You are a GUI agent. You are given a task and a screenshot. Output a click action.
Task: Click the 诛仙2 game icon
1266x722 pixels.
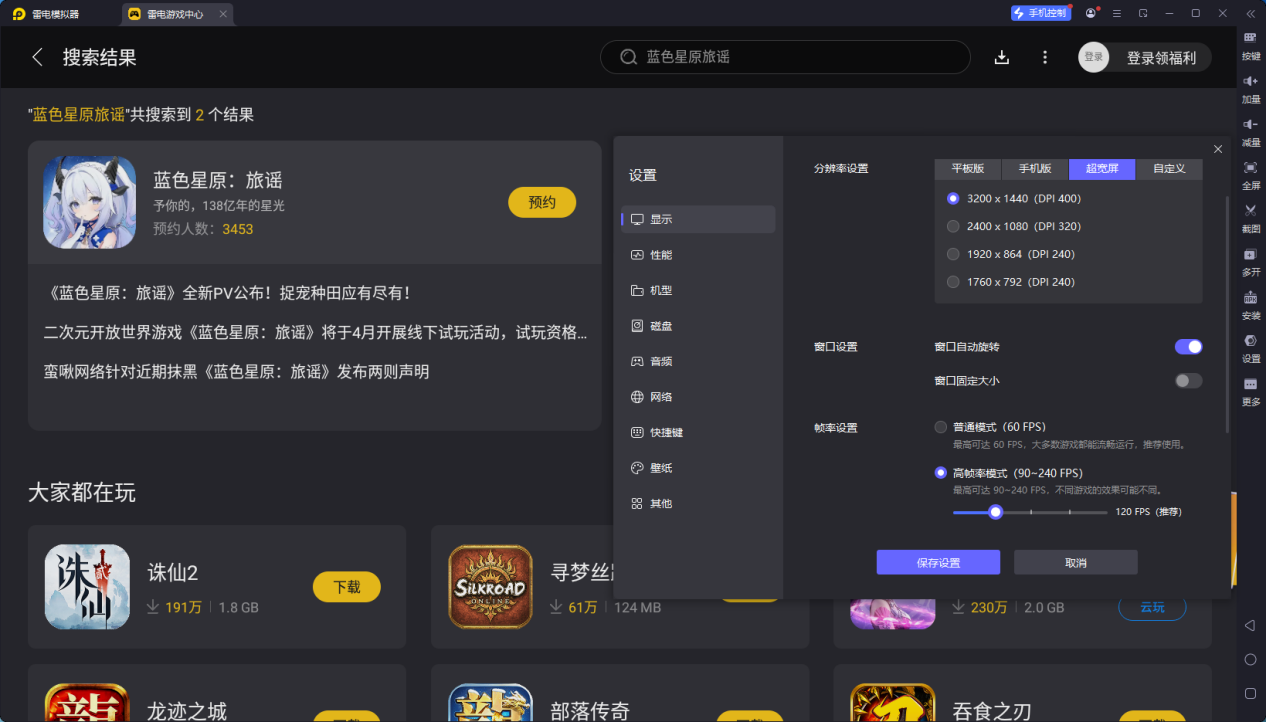tap(87, 587)
